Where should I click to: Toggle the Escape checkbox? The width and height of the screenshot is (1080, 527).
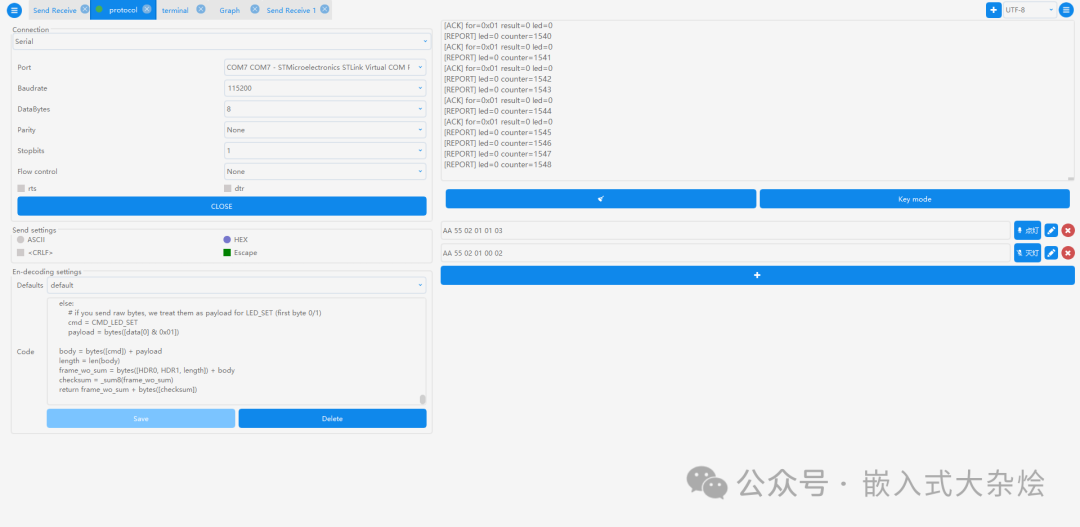227,253
